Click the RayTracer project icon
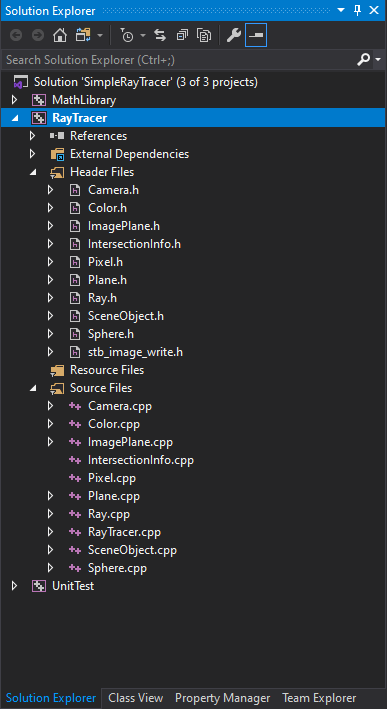 click(39, 118)
